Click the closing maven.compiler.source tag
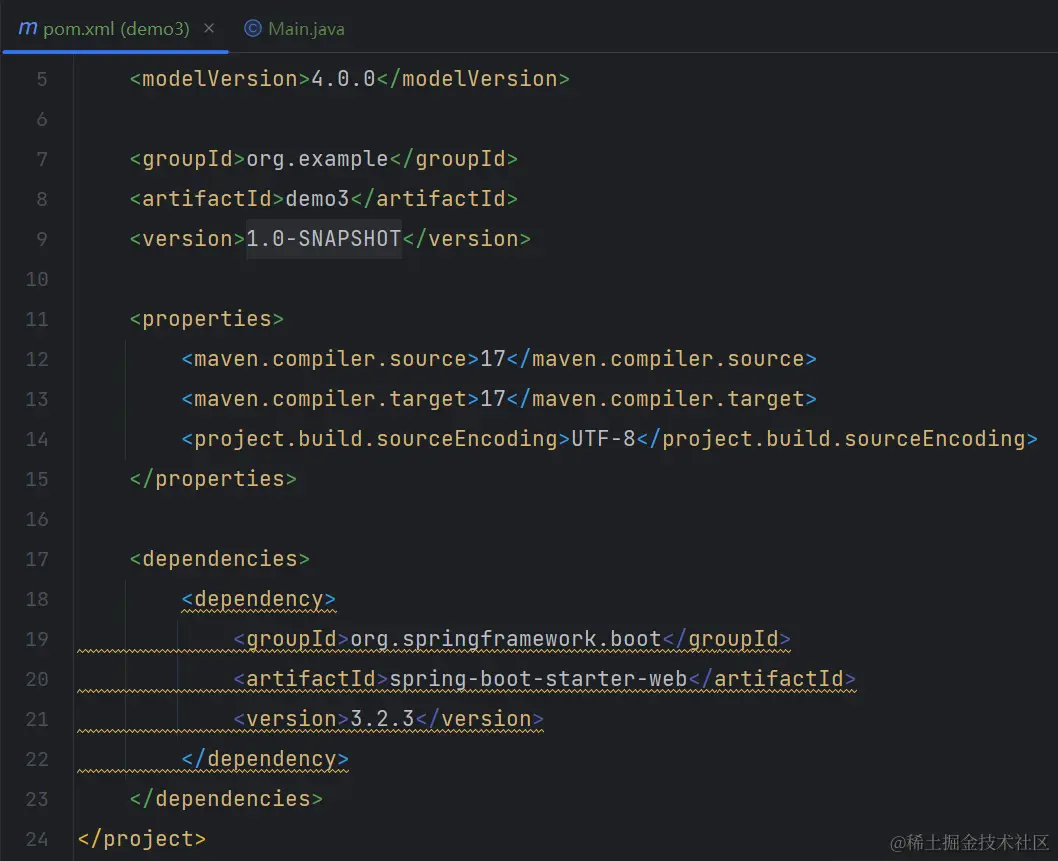This screenshot has width=1058, height=861. coord(662,359)
